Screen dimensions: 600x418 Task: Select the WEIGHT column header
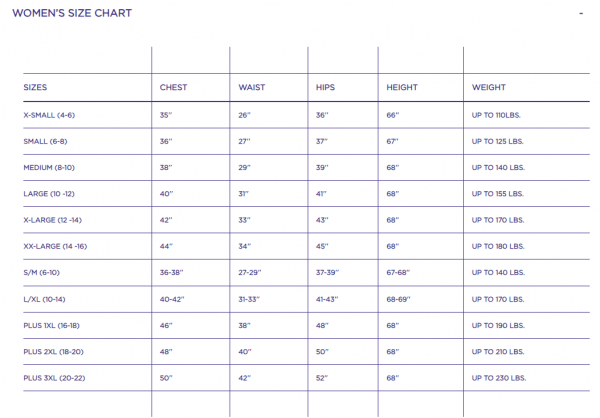(489, 87)
